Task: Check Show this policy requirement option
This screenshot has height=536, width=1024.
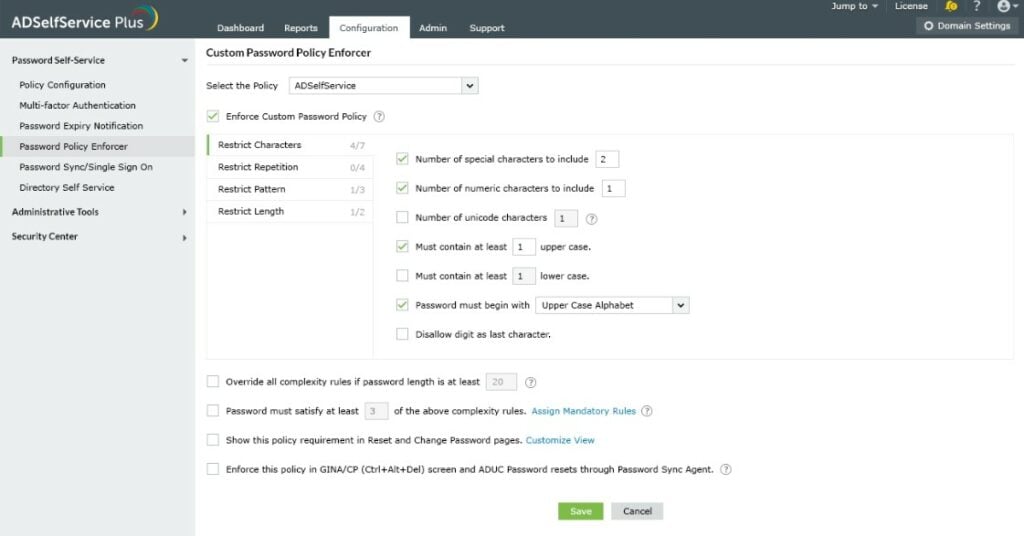Action: click(x=213, y=440)
